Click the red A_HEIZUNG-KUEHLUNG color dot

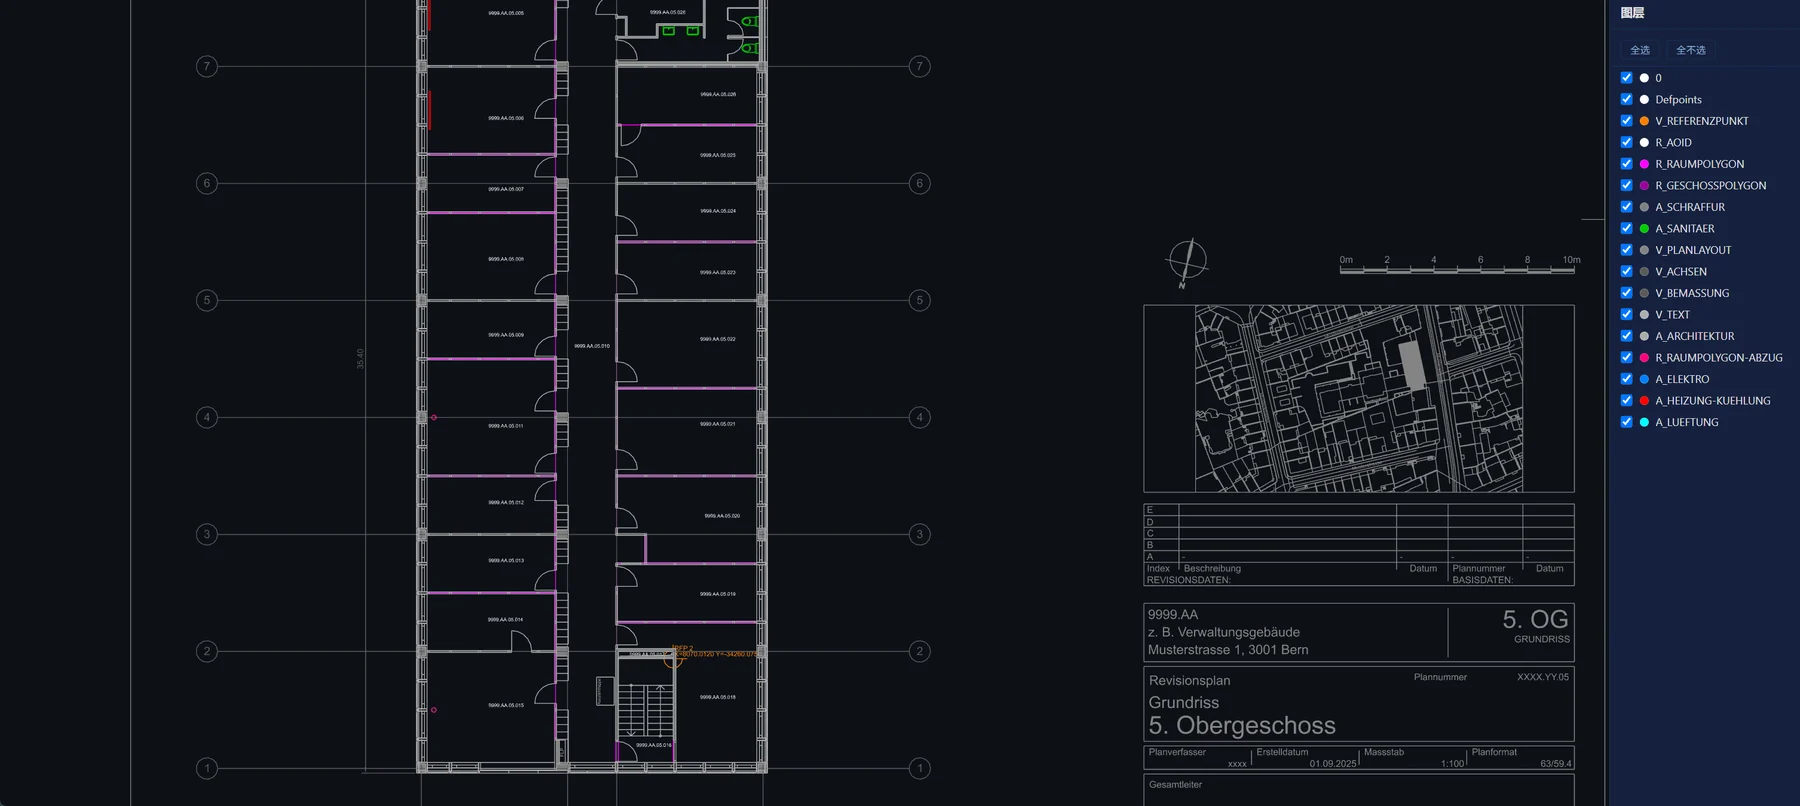pyautogui.click(x=1644, y=400)
